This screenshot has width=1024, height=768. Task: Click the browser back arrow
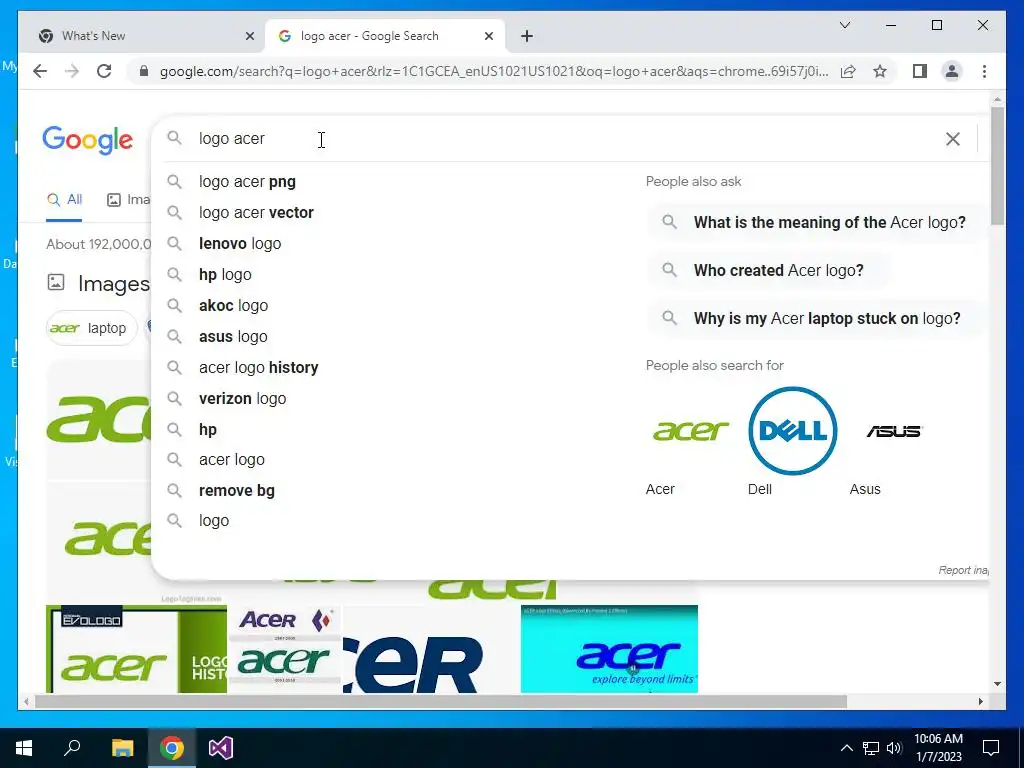tap(40, 71)
